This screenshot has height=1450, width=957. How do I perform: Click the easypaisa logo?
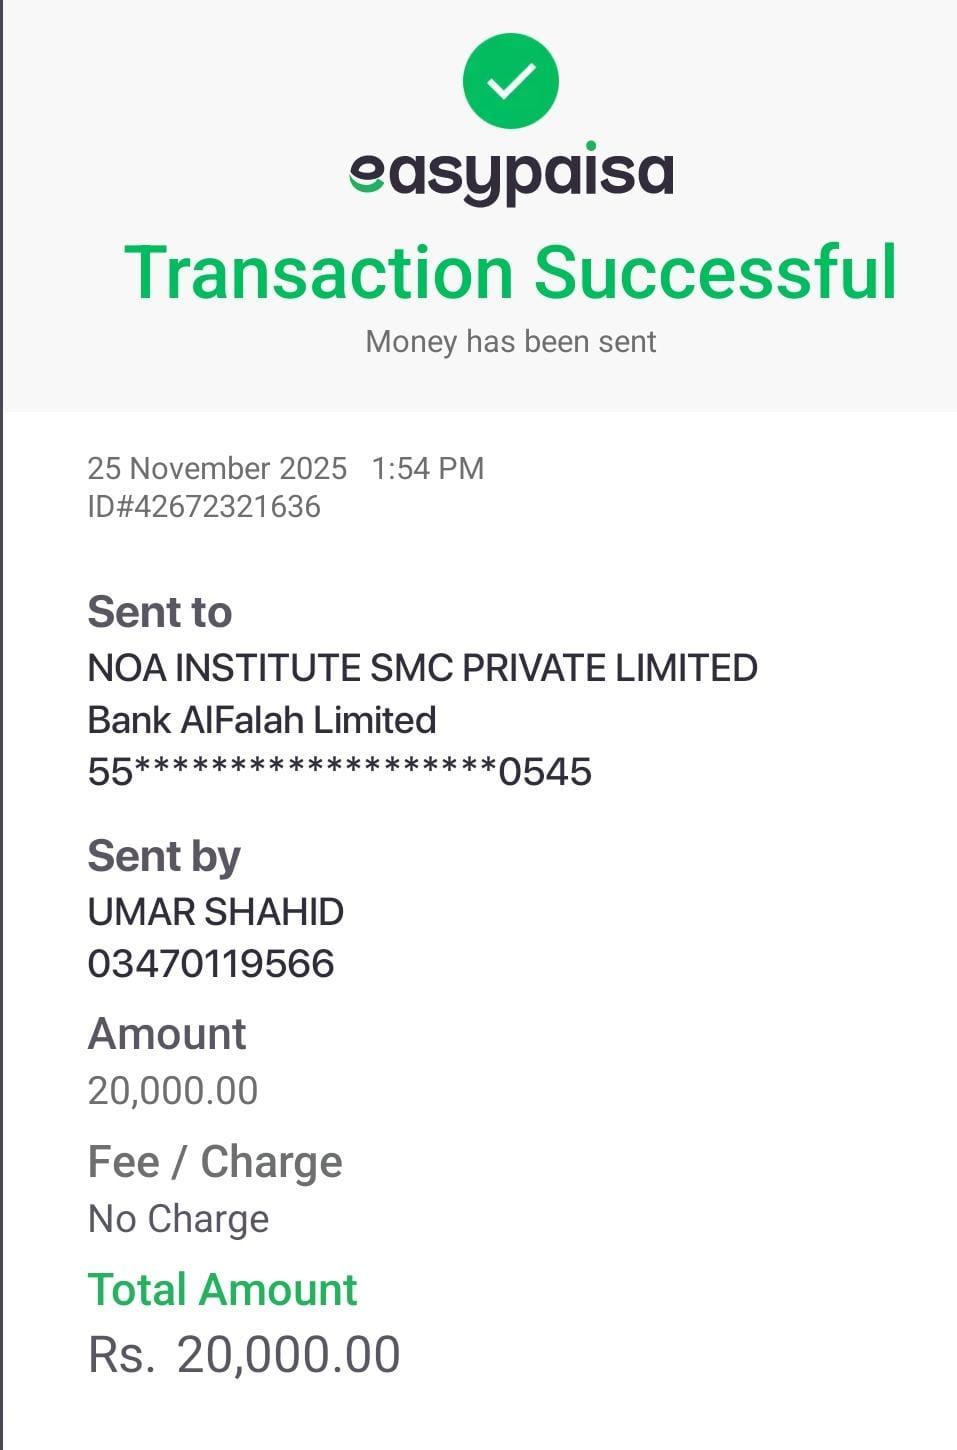[x=510, y=174]
